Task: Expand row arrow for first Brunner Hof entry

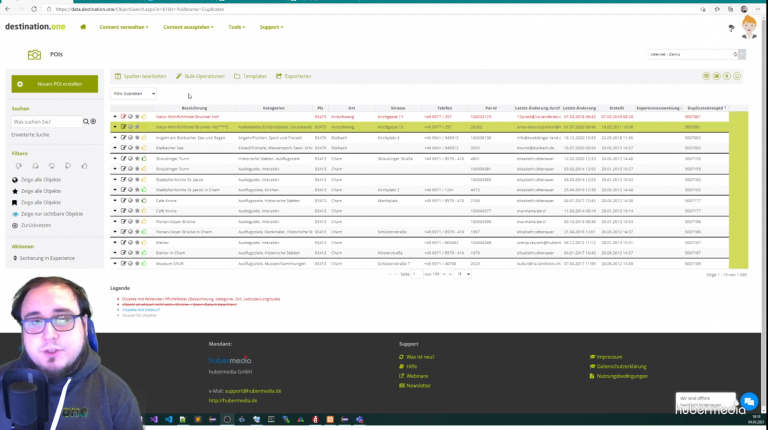Action: 115,117
